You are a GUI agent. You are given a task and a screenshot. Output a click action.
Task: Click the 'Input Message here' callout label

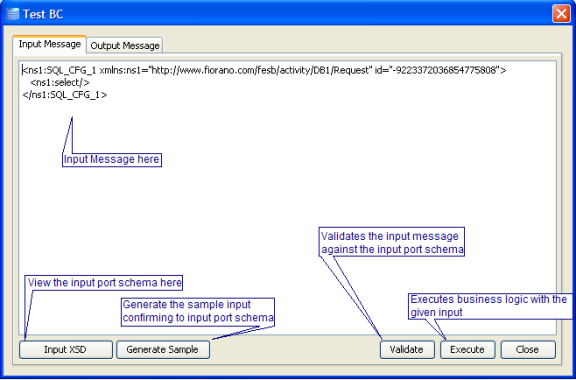[x=112, y=160]
